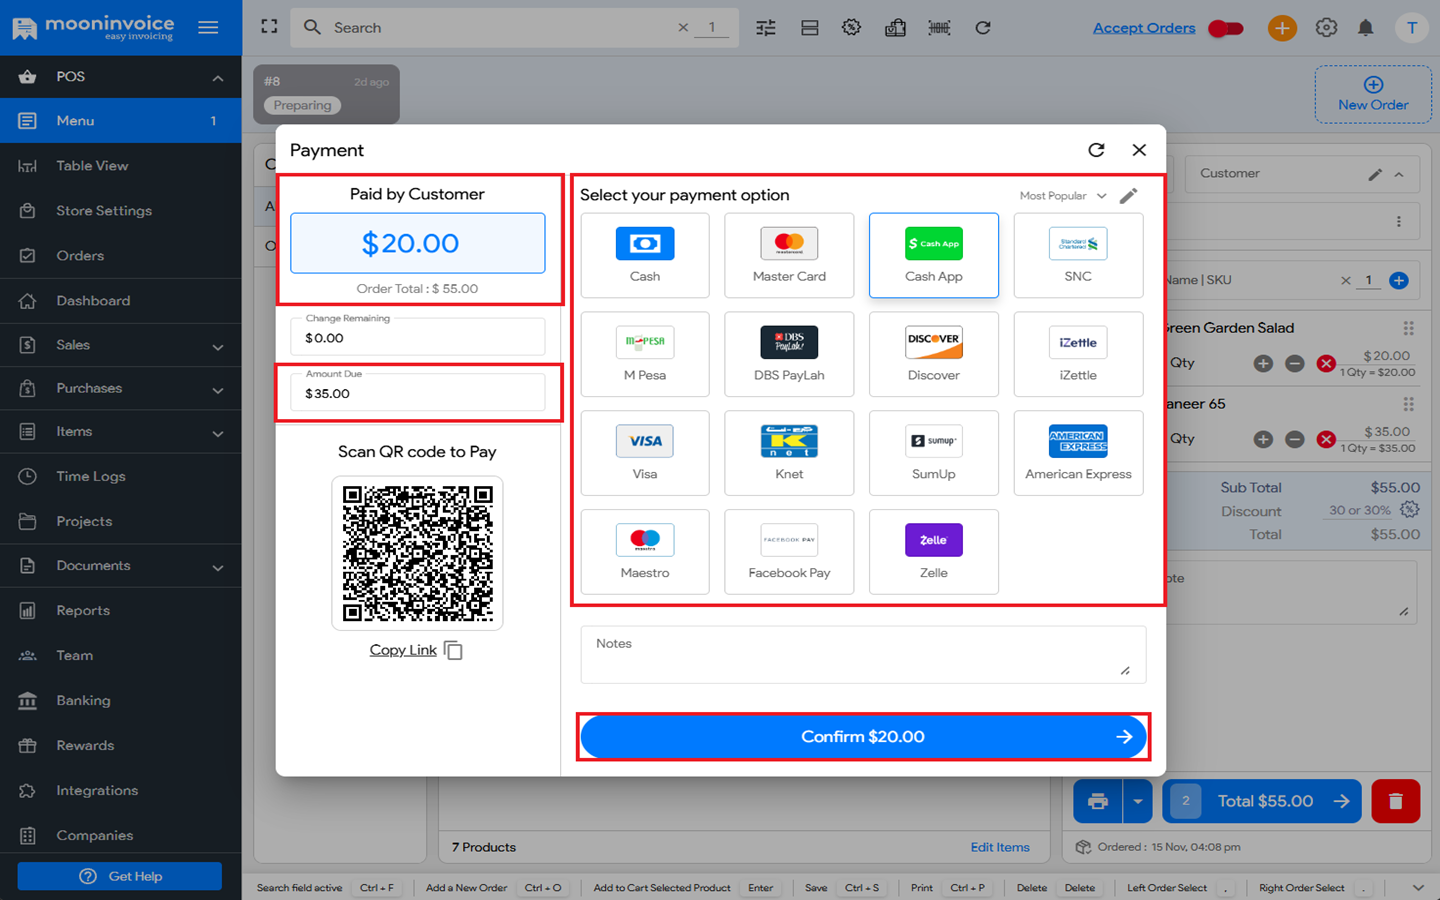Open the discount settings gear near 30%
The image size is (1440, 900).
point(1408,509)
